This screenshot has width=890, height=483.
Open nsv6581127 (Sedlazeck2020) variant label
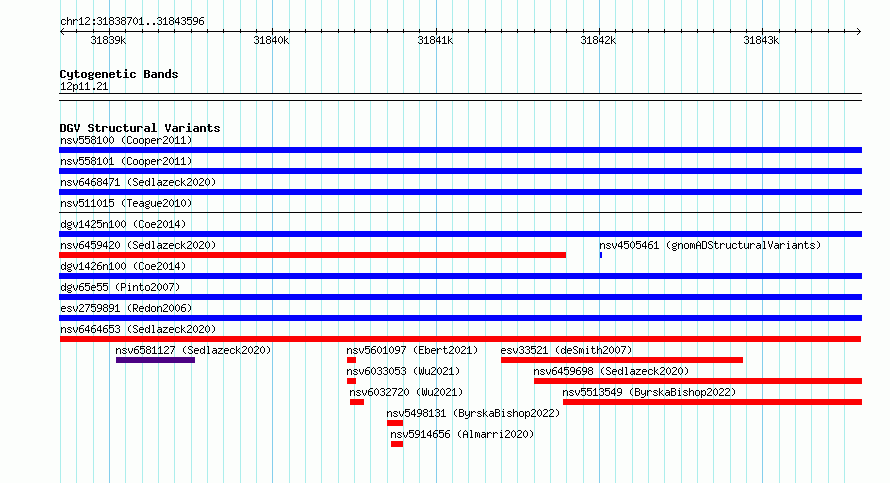click(193, 350)
